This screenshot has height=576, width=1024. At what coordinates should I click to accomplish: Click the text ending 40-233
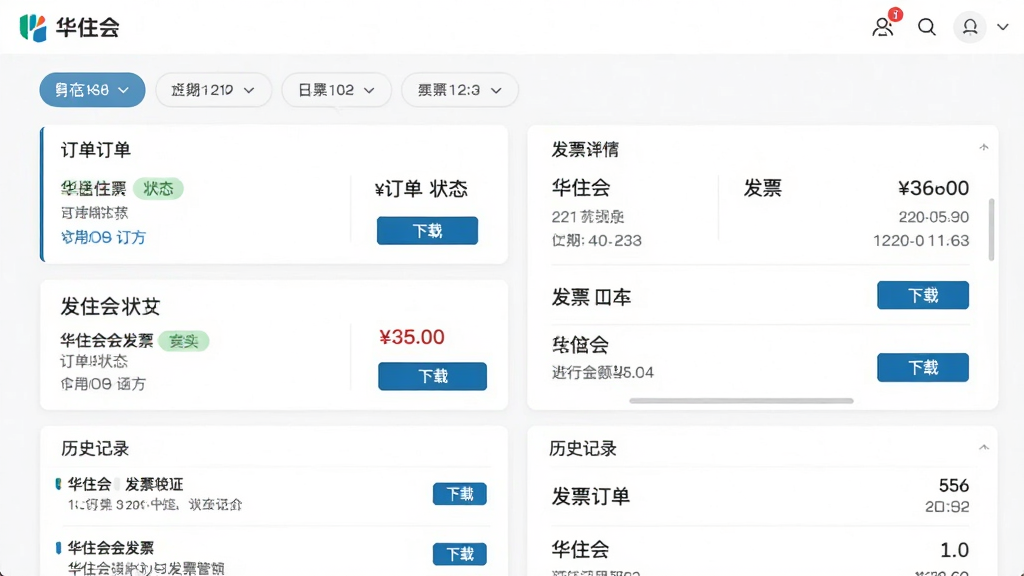tap(596, 240)
